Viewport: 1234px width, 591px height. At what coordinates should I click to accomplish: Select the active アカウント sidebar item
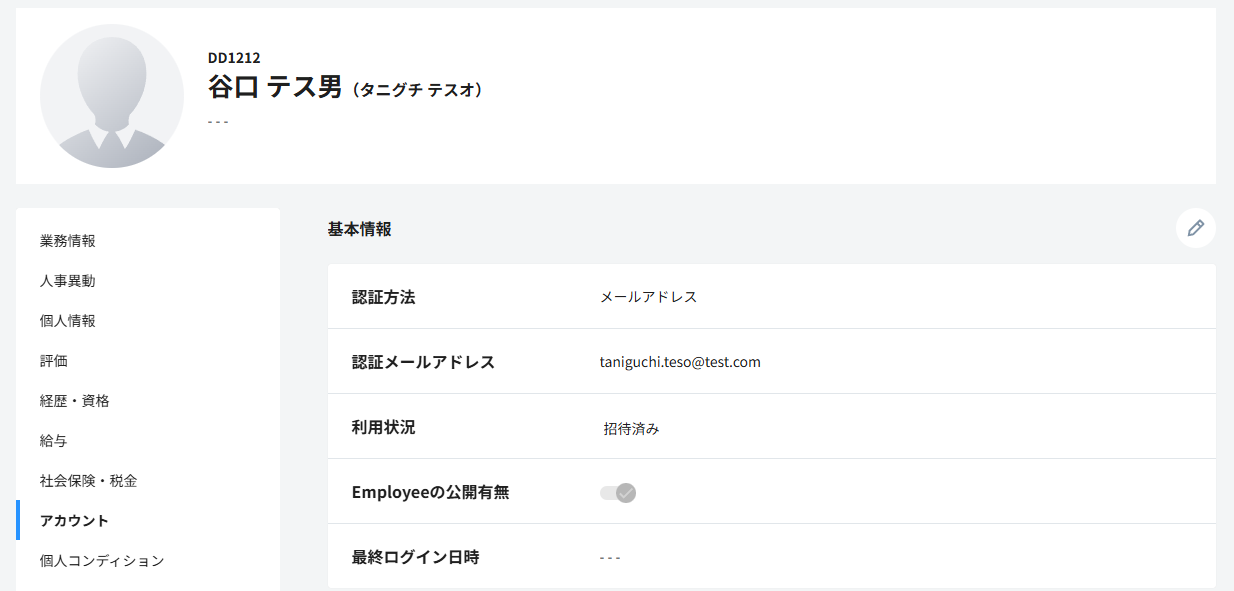[74, 521]
